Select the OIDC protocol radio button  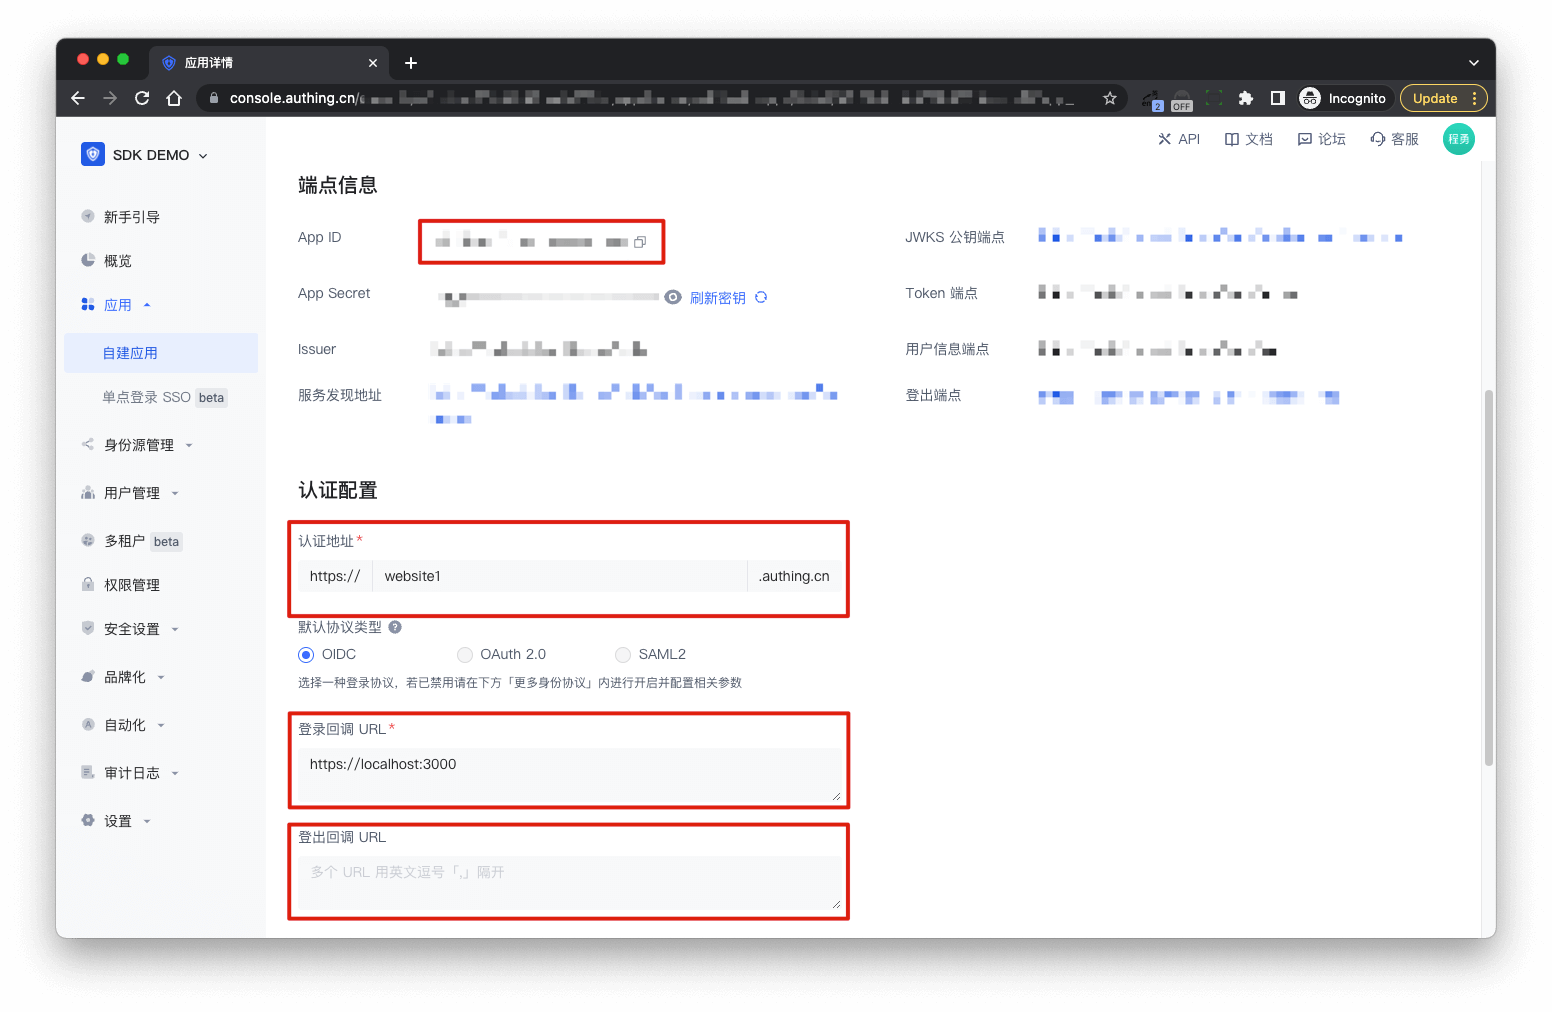306,655
